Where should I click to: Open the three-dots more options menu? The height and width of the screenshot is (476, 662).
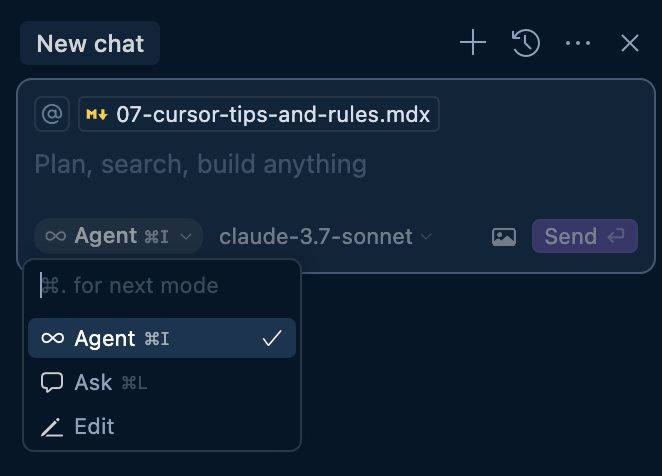coord(578,43)
